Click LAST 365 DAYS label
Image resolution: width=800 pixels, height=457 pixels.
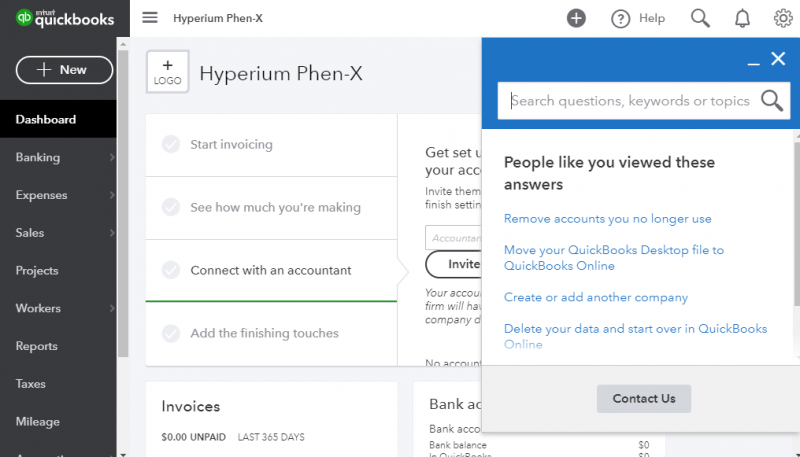click(x=271, y=437)
